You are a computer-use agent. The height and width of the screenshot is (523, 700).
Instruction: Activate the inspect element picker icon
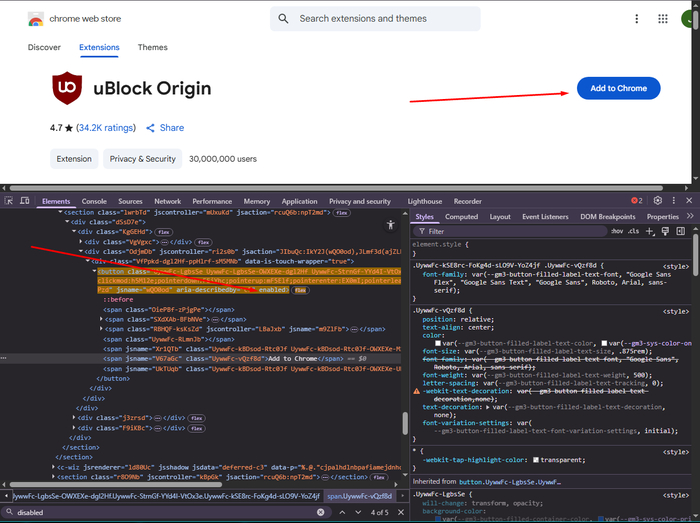(8, 202)
